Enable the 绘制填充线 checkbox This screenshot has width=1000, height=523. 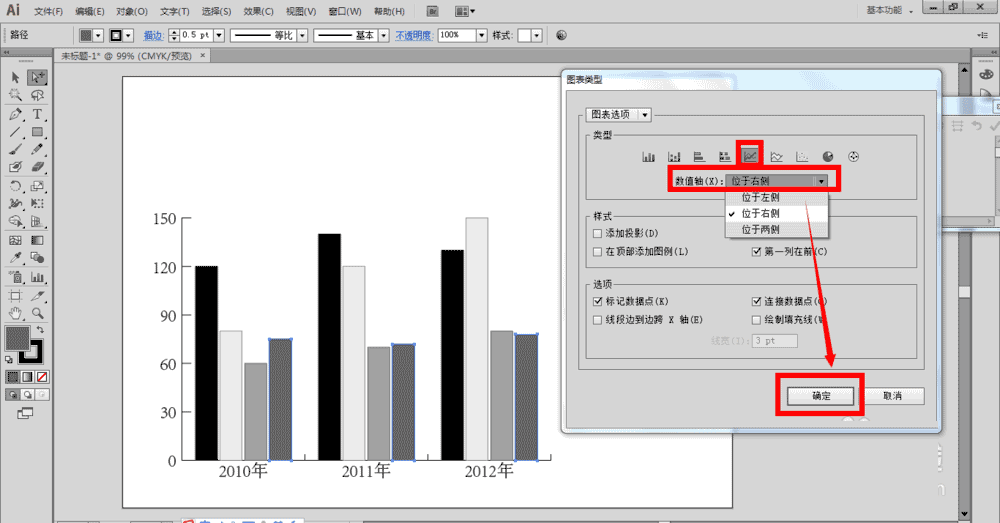(x=756, y=320)
